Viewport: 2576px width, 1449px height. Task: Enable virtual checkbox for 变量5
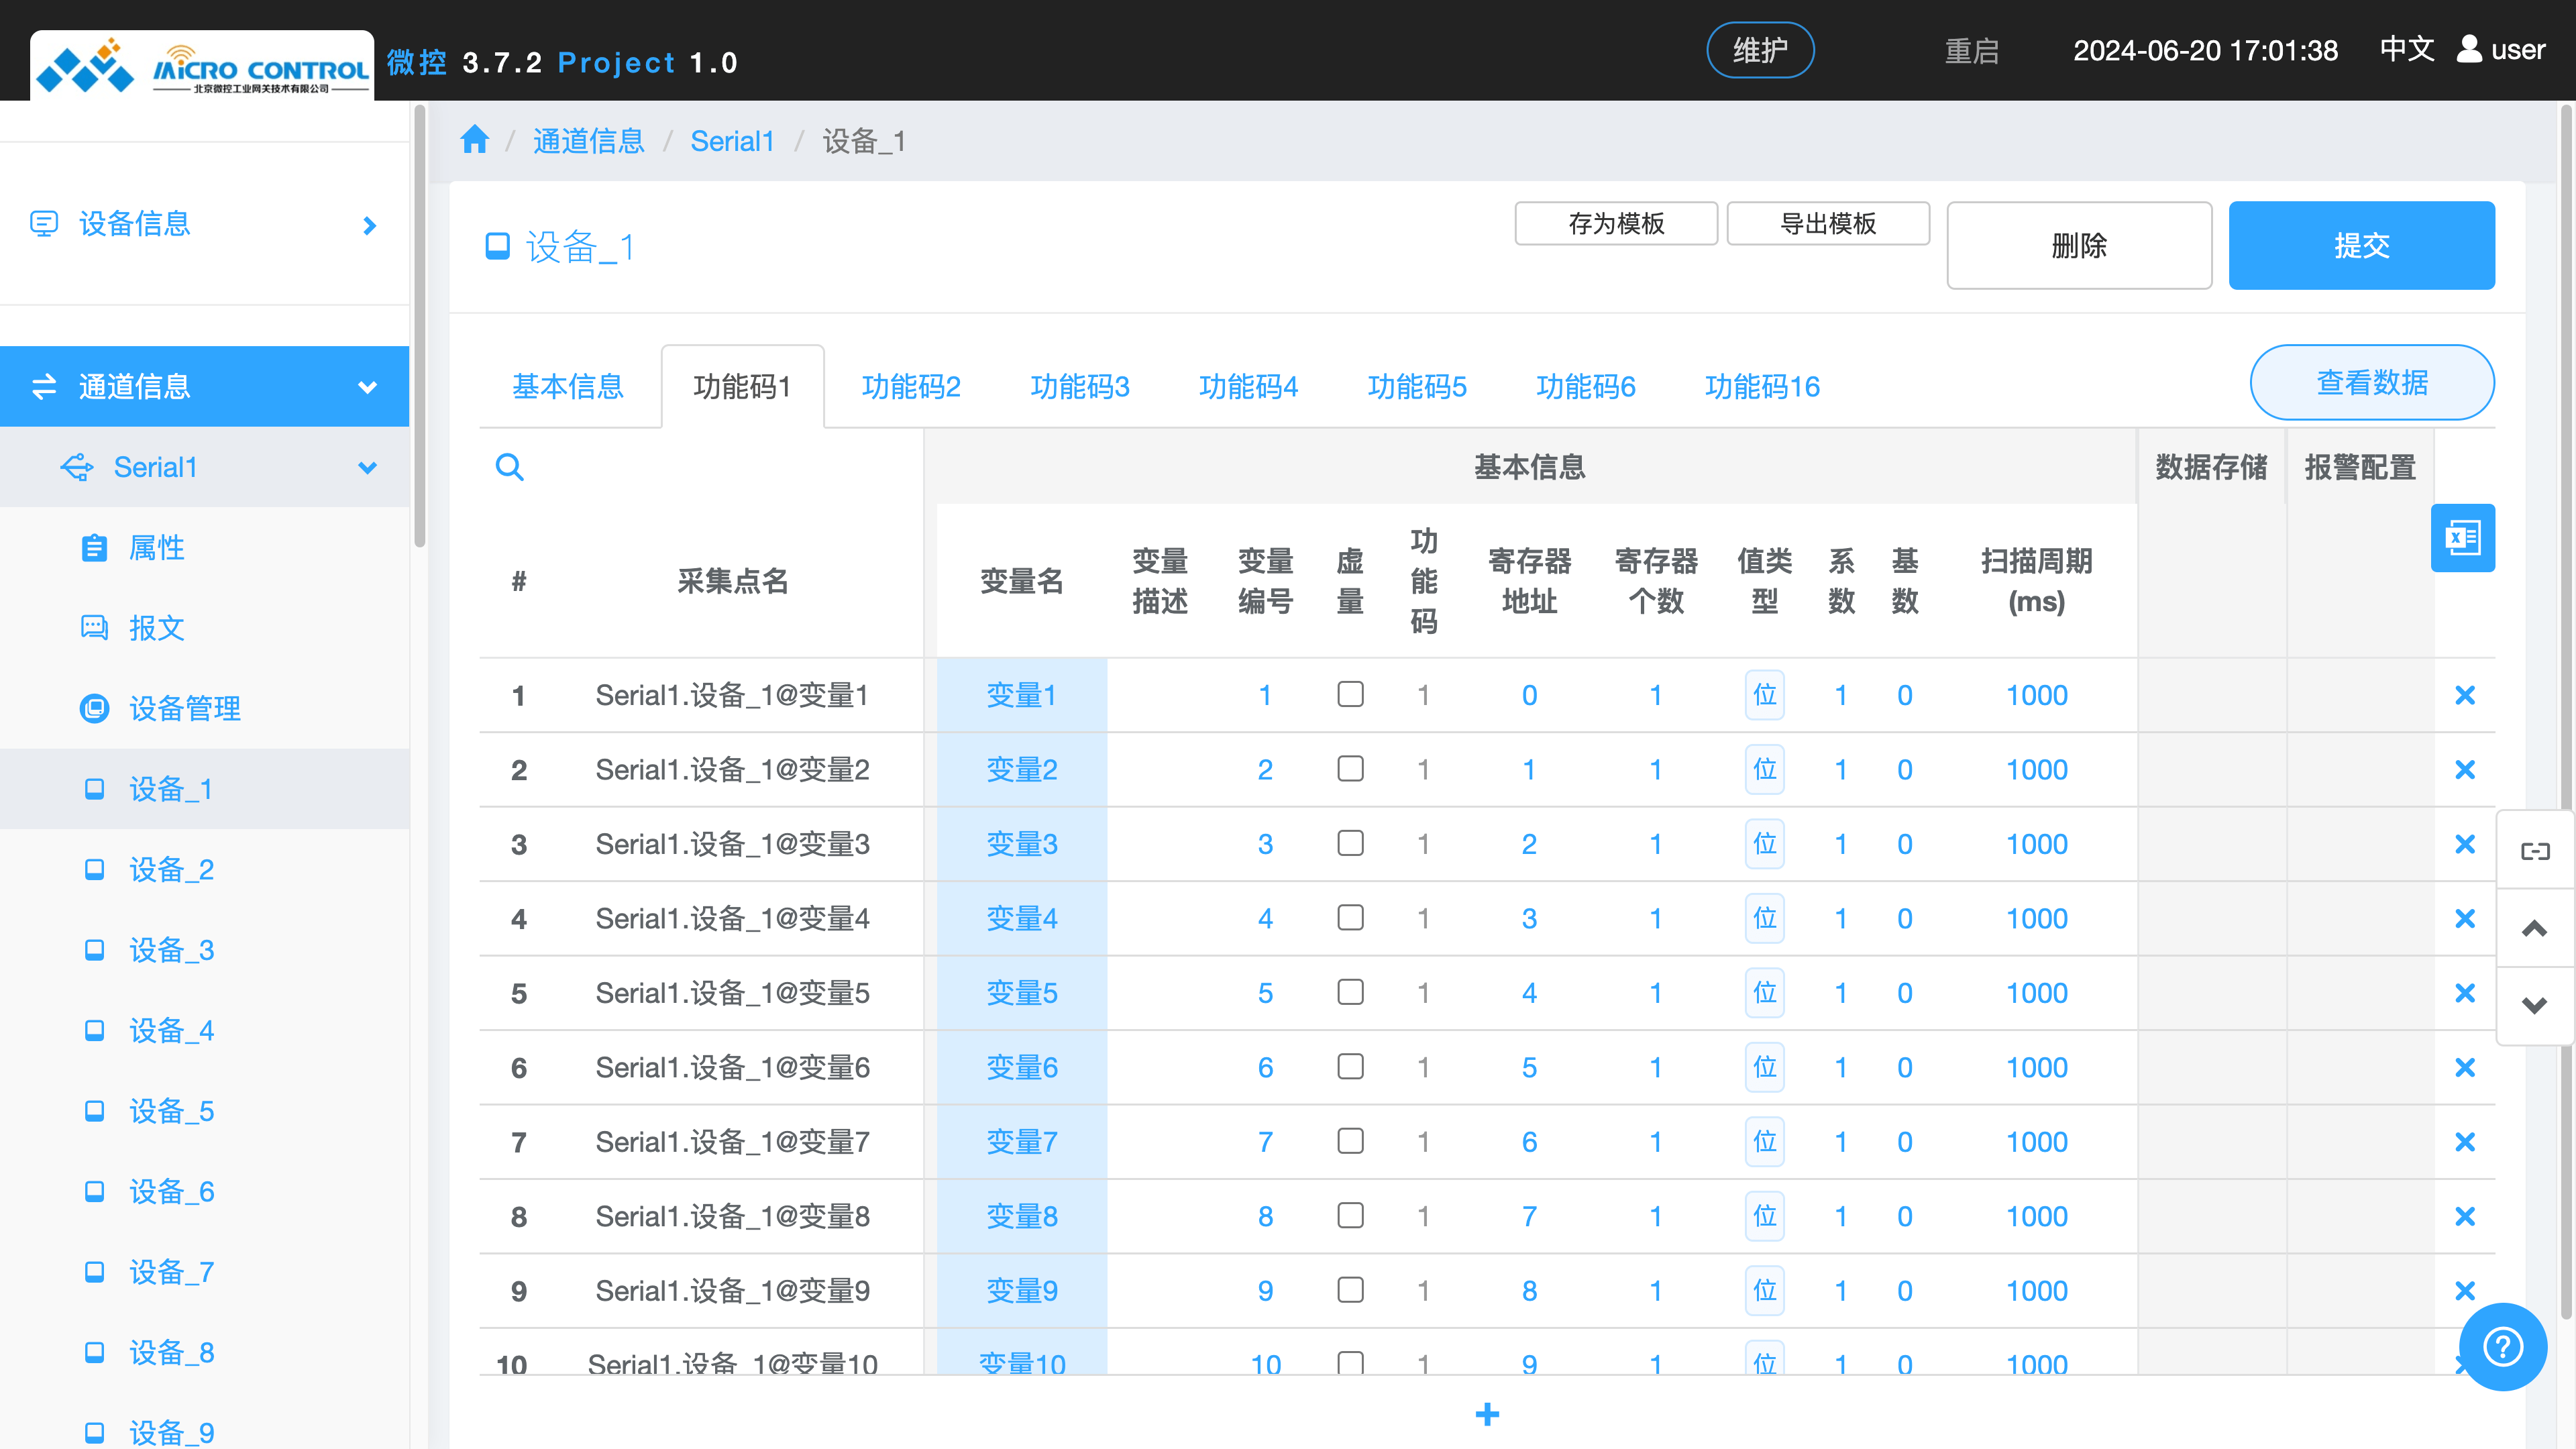tap(1350, 992)
